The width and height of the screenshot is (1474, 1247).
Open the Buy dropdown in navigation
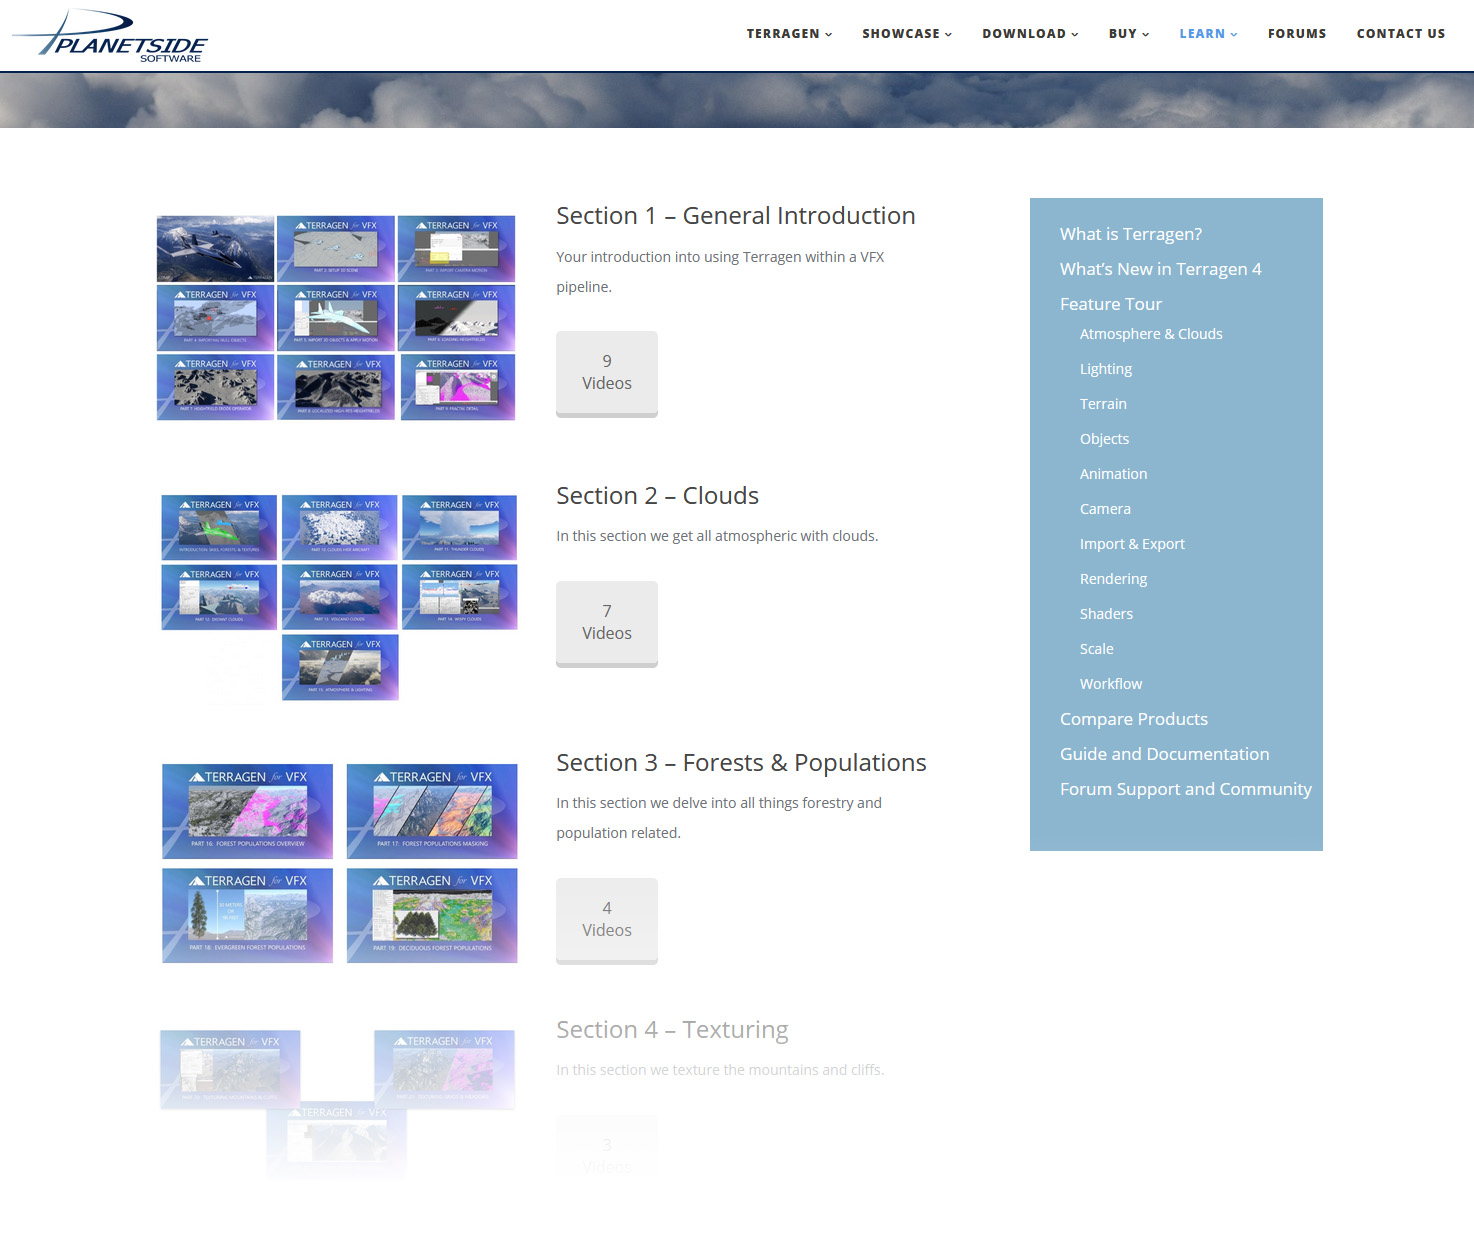(x=1128, y=34)
